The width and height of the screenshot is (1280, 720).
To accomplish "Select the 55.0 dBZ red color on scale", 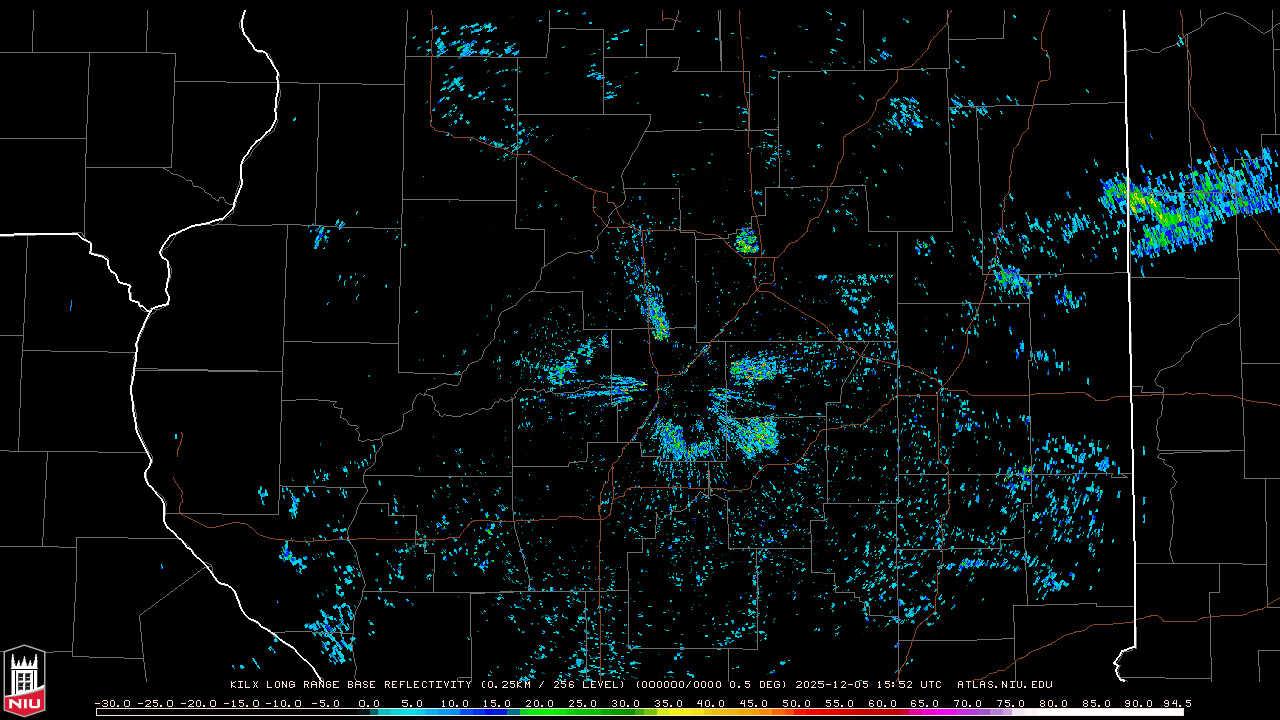I will point(839,712).
